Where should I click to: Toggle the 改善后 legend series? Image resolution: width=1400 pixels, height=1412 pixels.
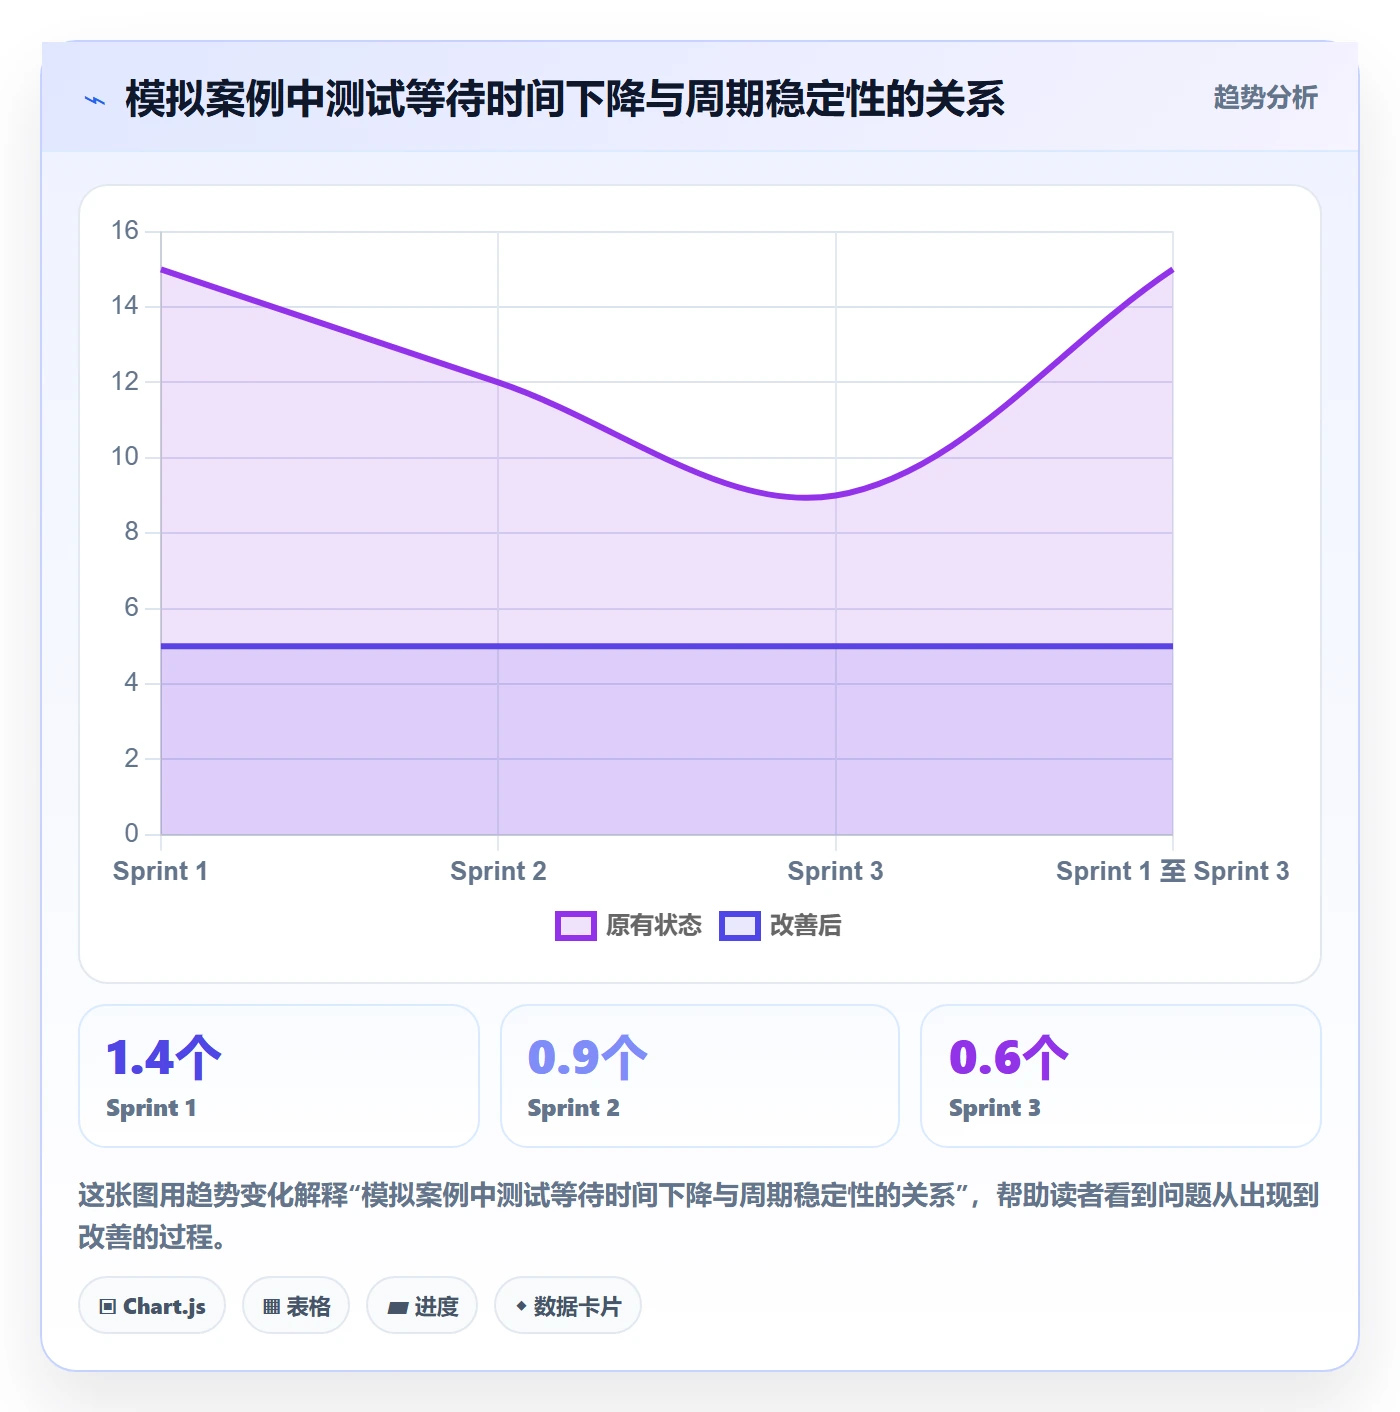(x=781, y=925)
